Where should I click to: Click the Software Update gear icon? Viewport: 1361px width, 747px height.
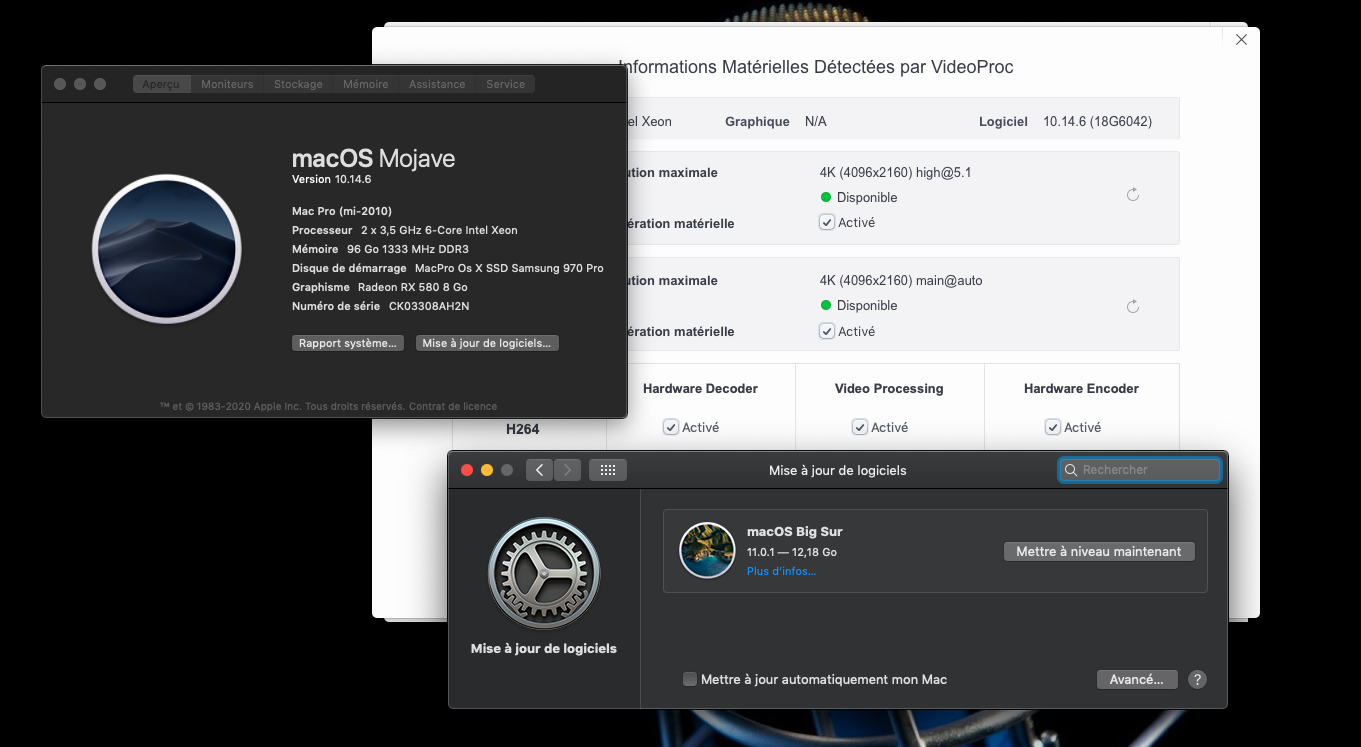tap(544, 574)
